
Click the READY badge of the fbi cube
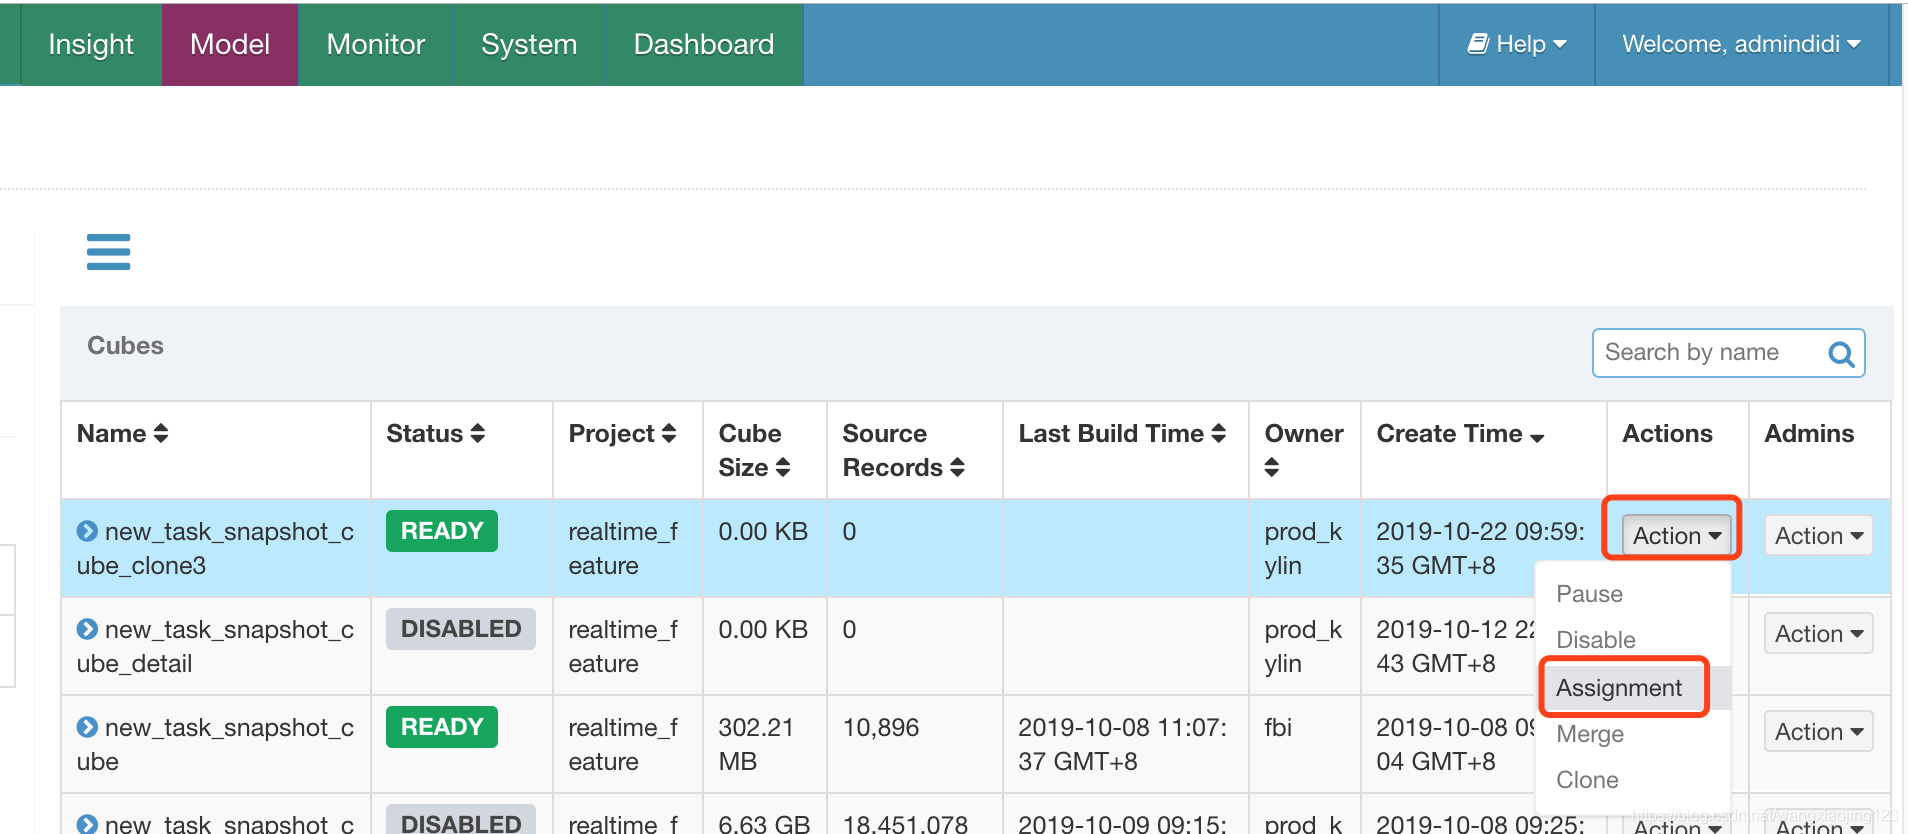point(442,727)
